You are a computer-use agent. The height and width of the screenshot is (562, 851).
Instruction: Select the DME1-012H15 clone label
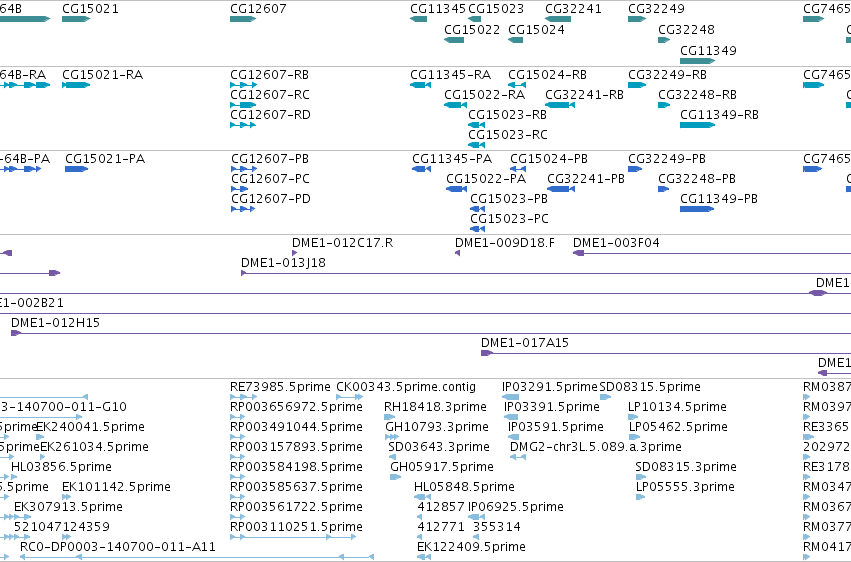coord(55,323)
